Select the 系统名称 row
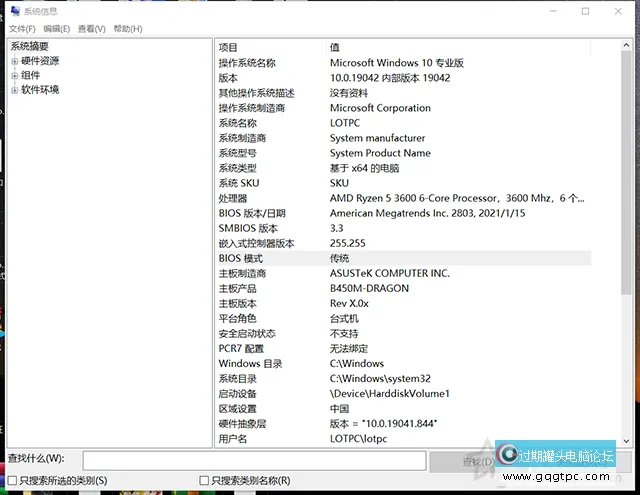 403,123
